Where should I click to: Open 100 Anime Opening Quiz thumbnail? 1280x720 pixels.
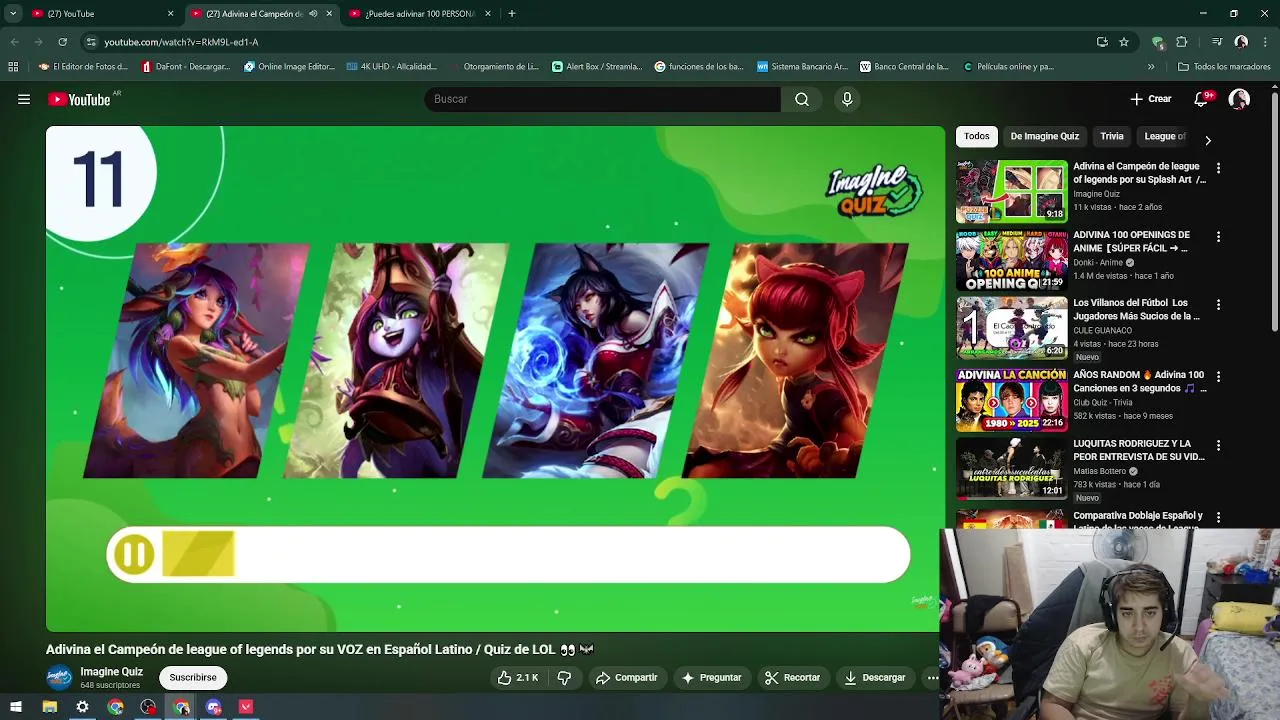1012,260
